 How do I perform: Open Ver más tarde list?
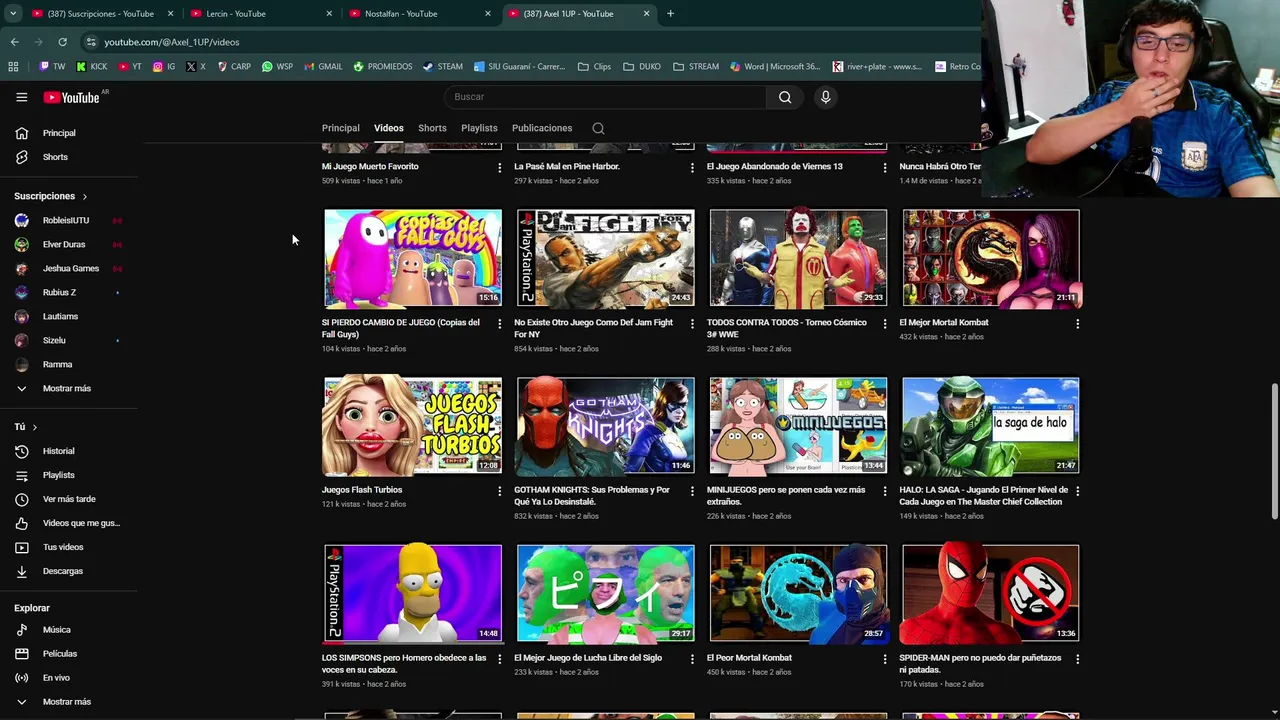(69, 499)
